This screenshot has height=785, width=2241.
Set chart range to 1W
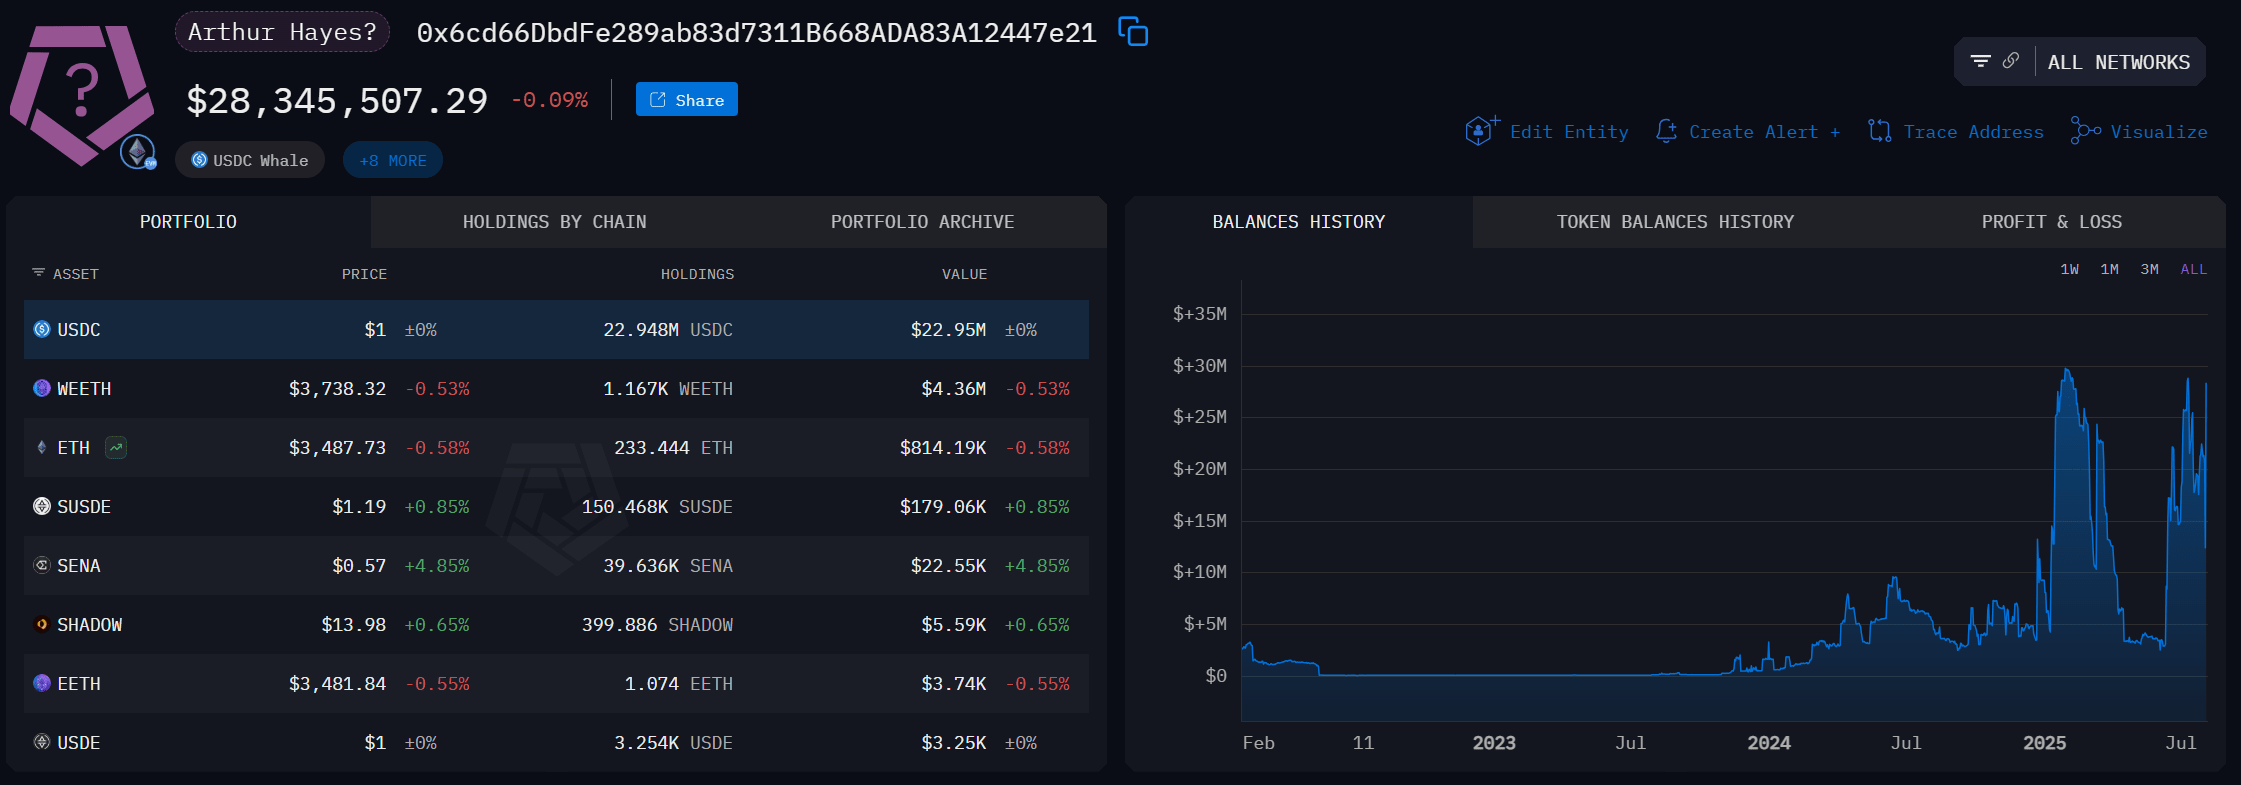click(2069, 269)
